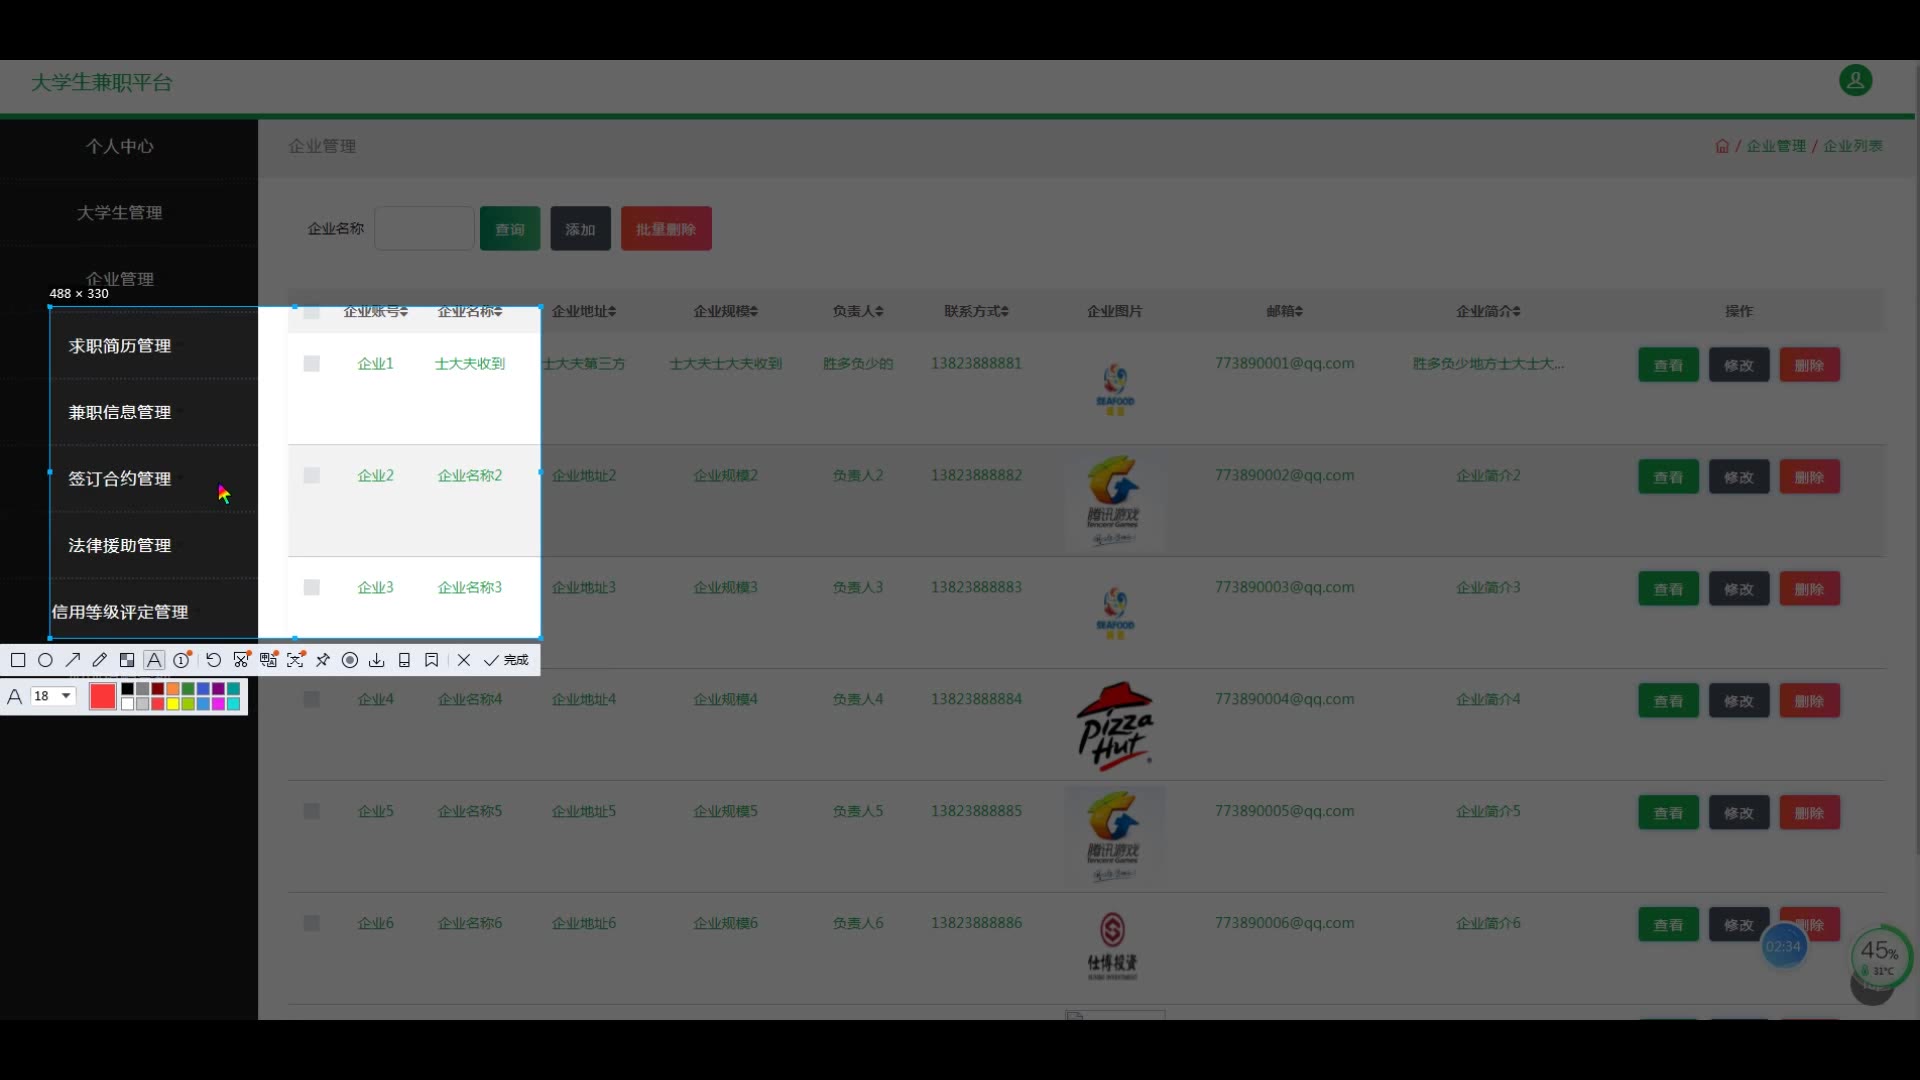
Task: Tick the checkbox for 企业2 row
Action: [x=312, y=476]
